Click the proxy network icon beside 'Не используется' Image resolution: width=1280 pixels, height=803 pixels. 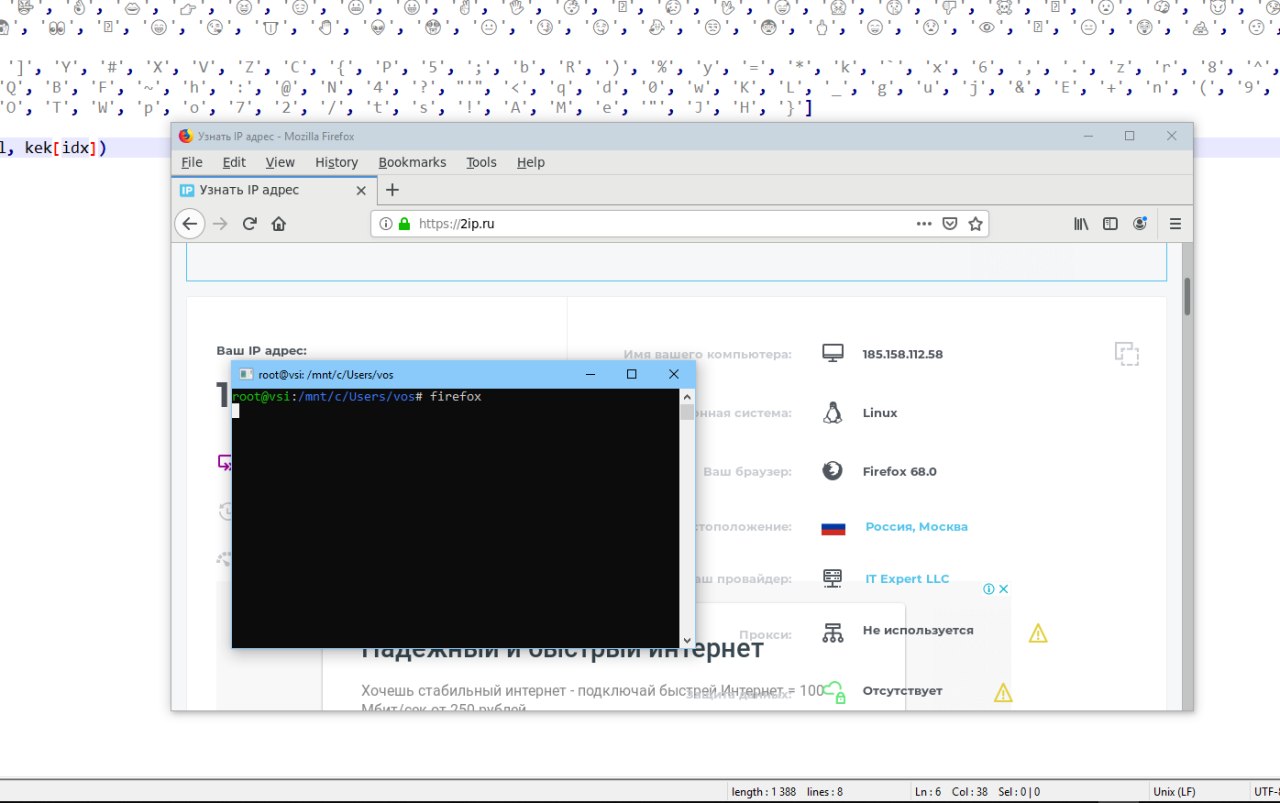pyautogui.click(x=832, y=632)
